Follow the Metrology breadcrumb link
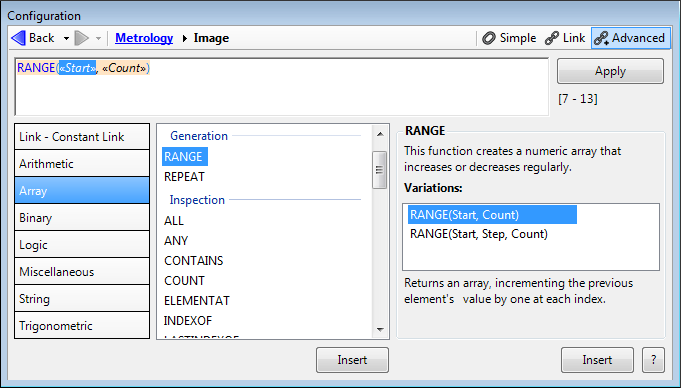The width and height of the screenshot is (681, 388). [x=144, y=38]
